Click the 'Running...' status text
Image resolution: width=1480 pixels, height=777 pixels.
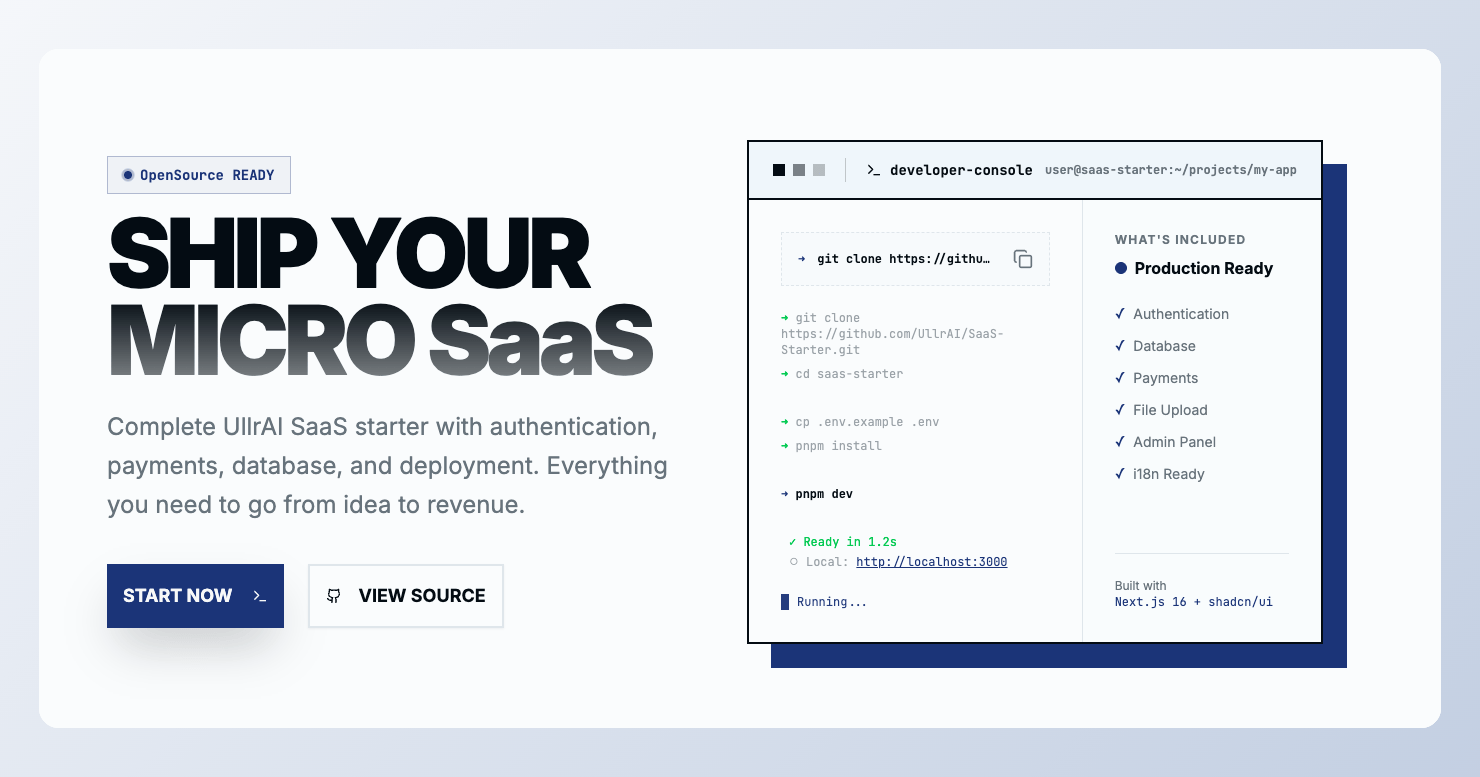(832, 602)
